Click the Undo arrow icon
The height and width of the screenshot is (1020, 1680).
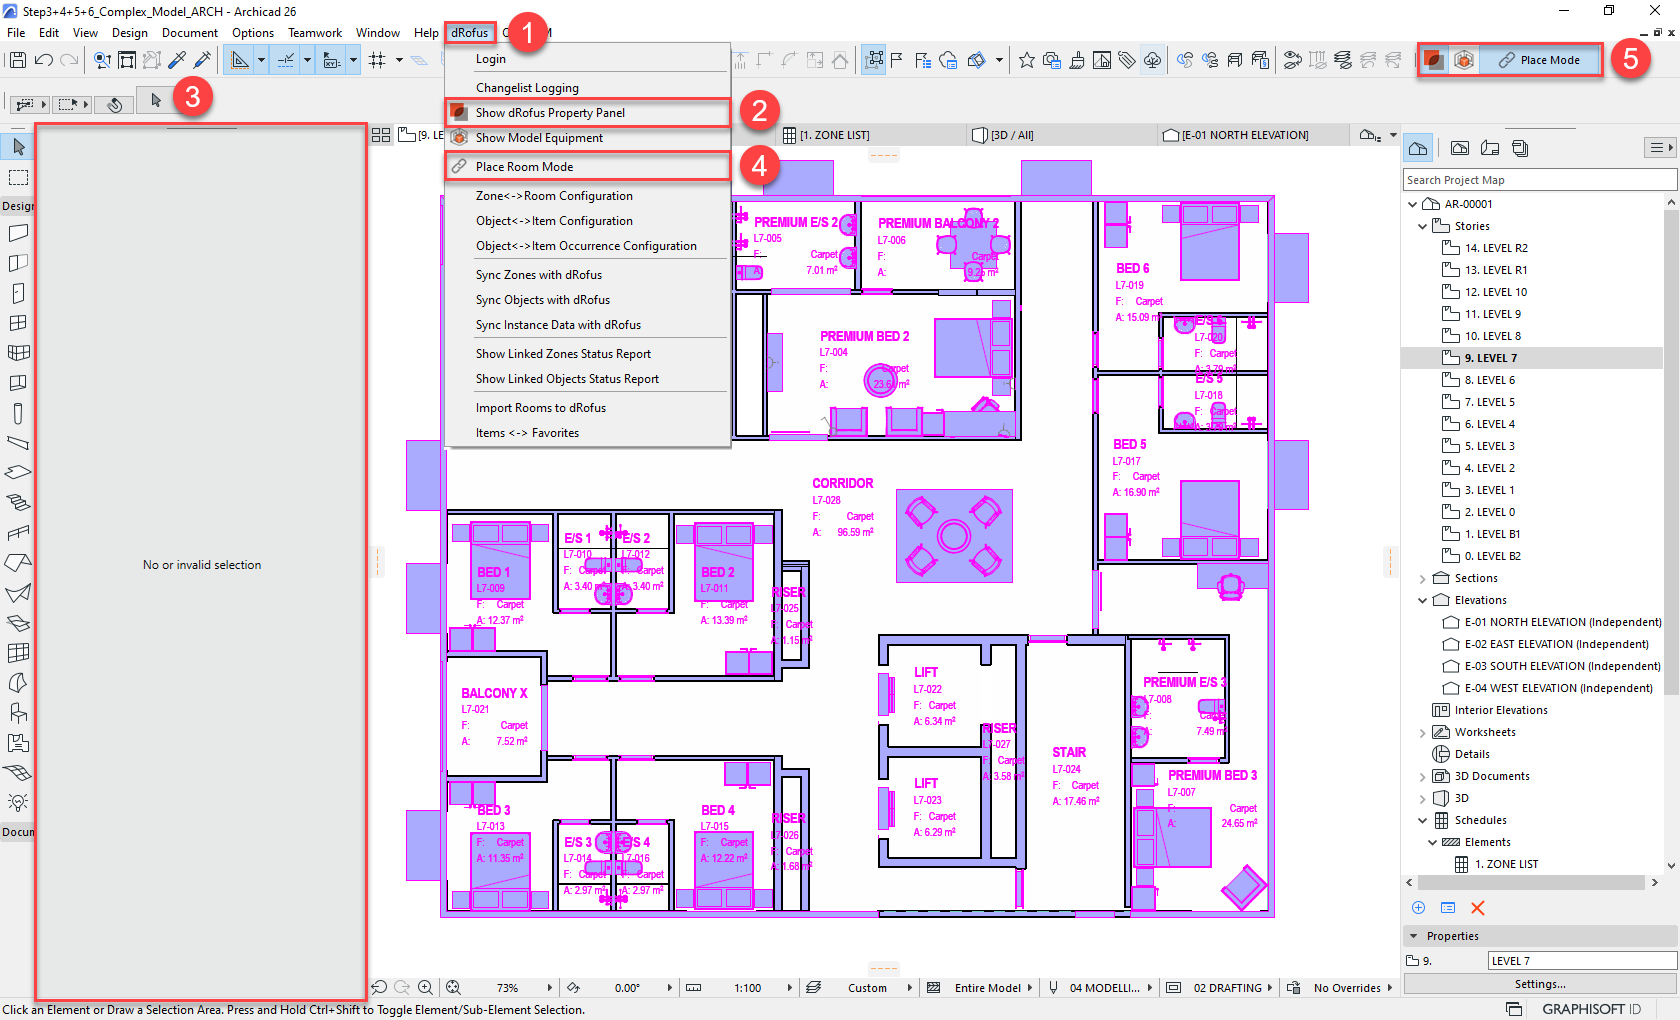pos(43,60)
